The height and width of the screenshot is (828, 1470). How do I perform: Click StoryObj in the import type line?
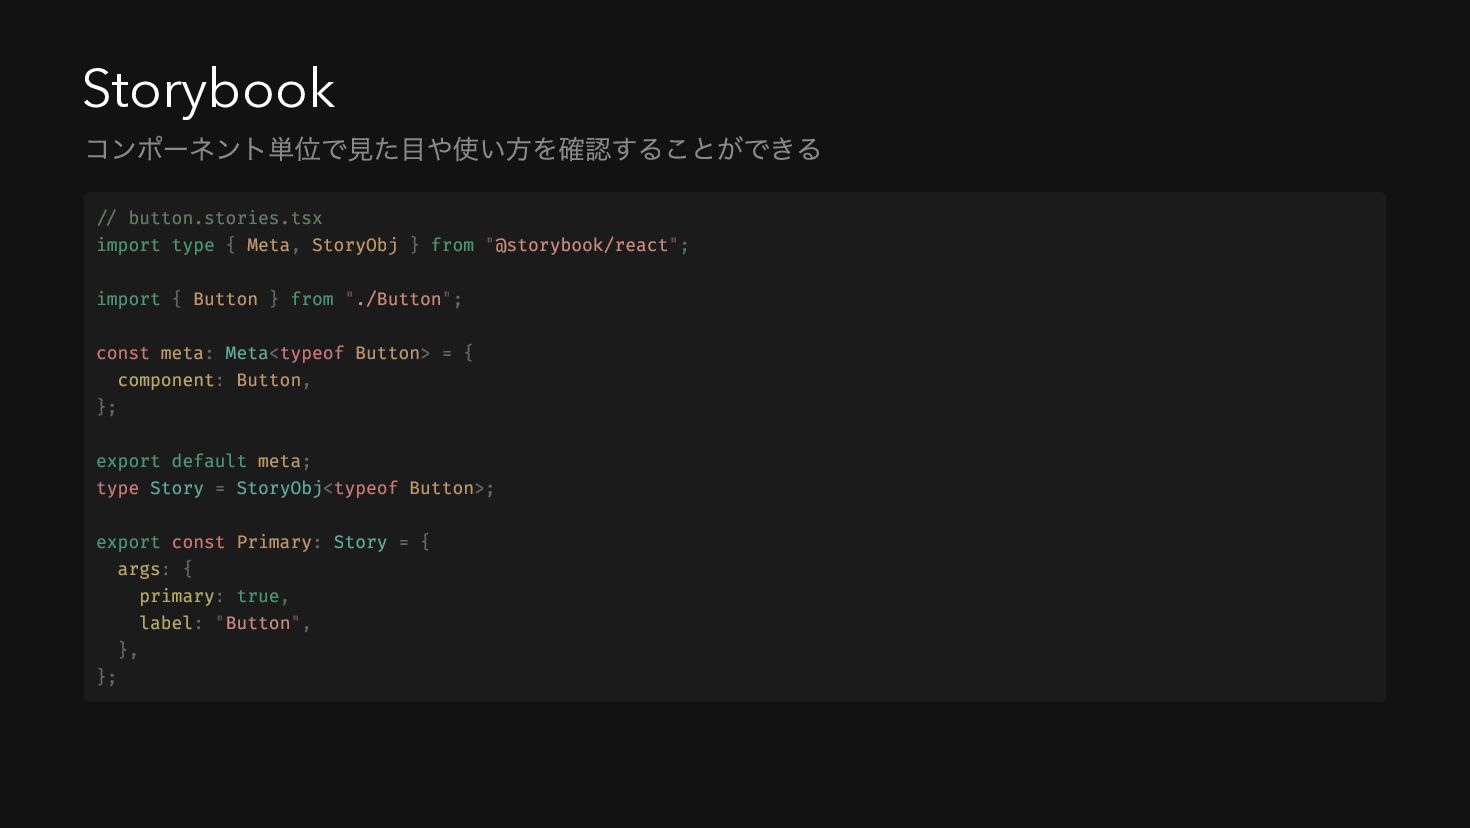(355, 245)
